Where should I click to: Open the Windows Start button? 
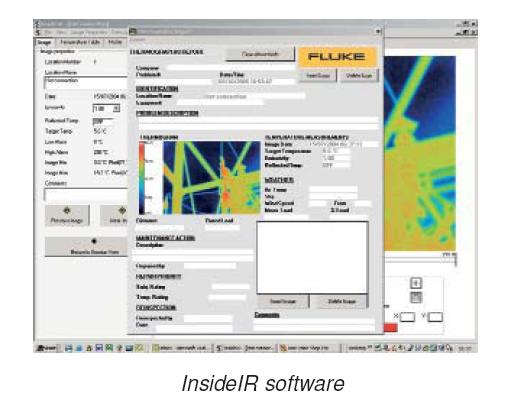[46, 348]
